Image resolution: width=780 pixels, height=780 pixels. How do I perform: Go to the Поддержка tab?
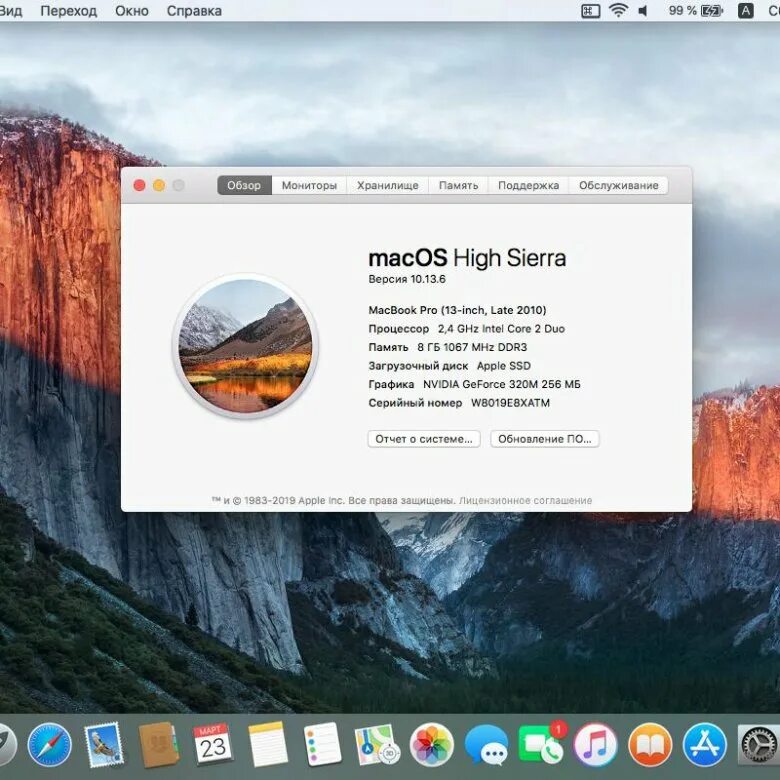(528, 185)
